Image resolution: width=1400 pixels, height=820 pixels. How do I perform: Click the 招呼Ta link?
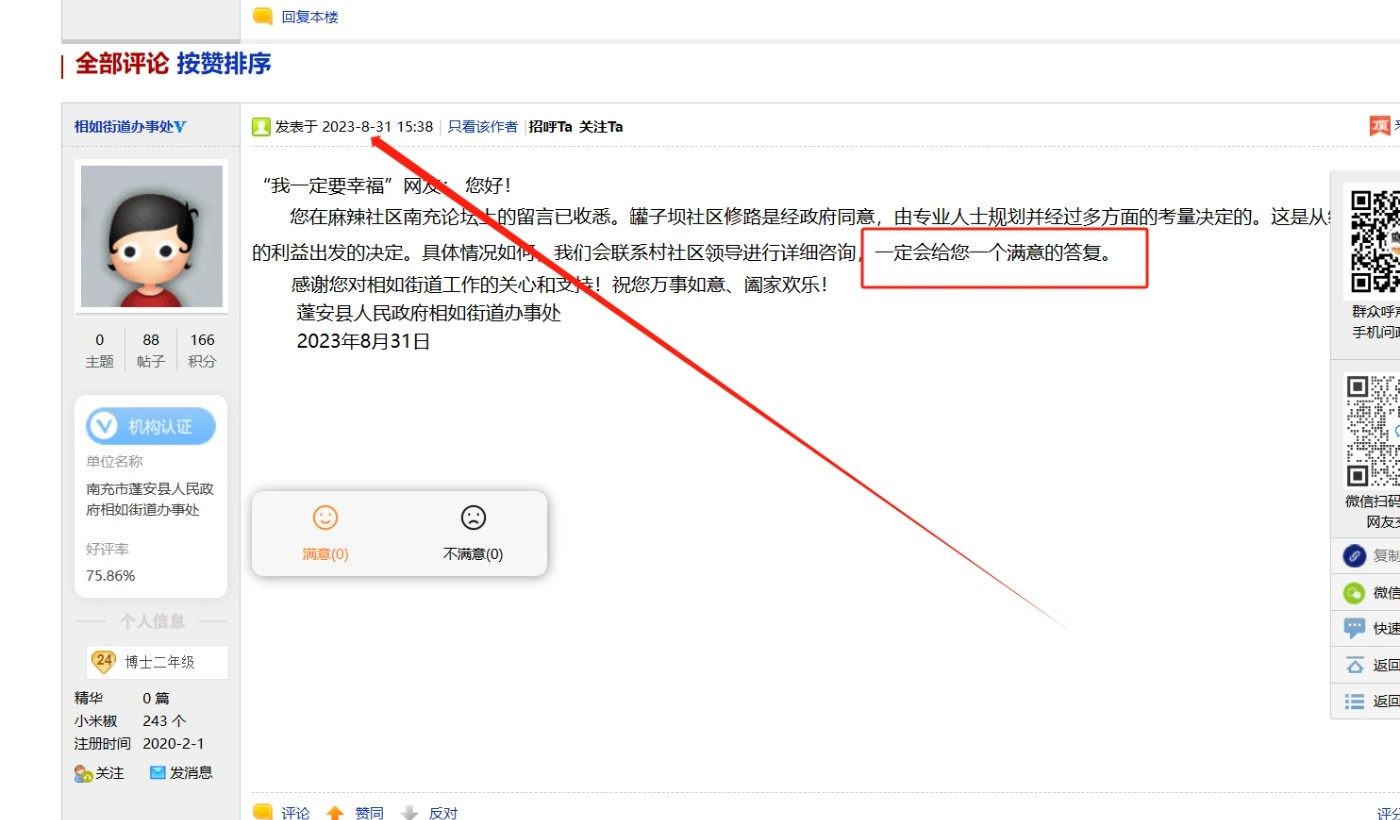(x=550, y=127)
